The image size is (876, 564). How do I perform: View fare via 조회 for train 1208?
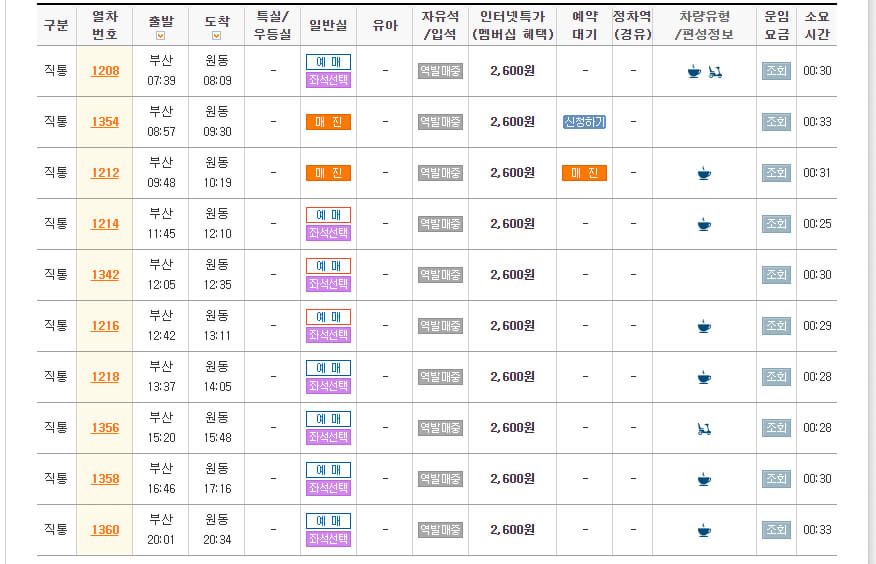pyautogui.click(x=776, y=71)
